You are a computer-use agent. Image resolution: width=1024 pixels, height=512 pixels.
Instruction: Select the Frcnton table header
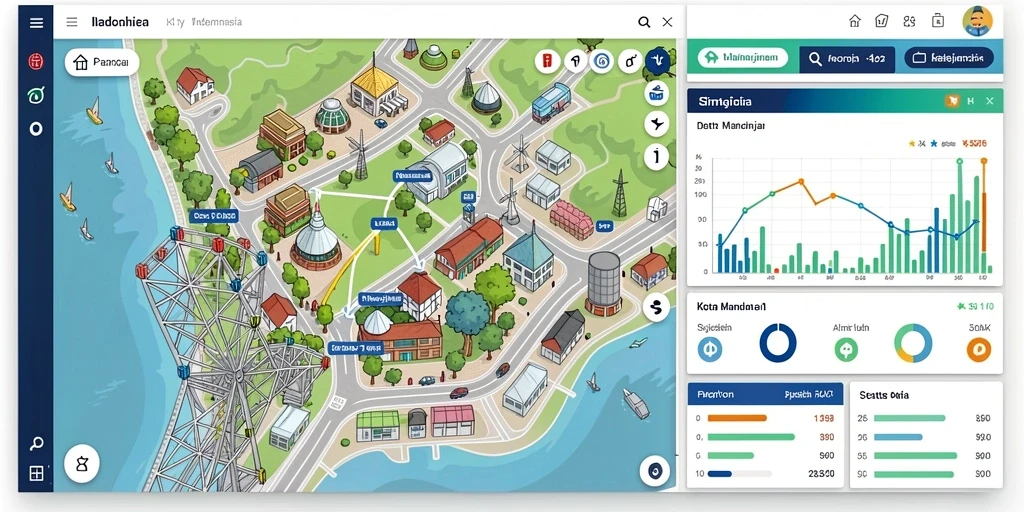tap(715, 394)
